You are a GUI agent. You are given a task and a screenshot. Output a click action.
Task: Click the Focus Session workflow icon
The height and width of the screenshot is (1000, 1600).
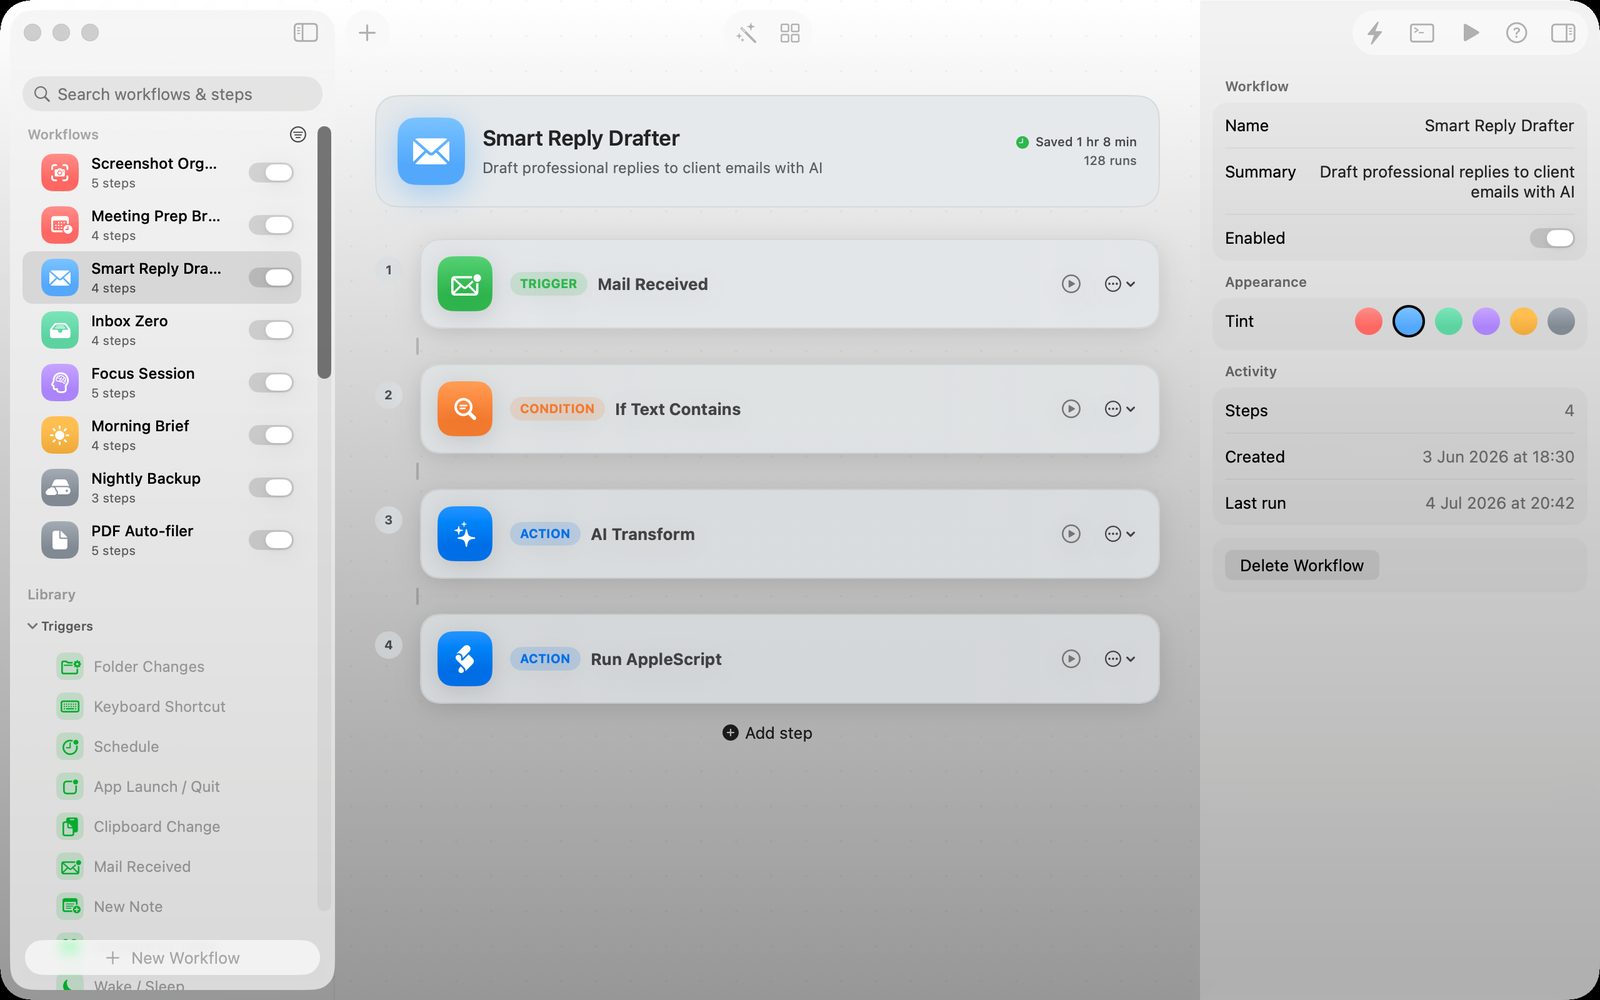point(60,383)
